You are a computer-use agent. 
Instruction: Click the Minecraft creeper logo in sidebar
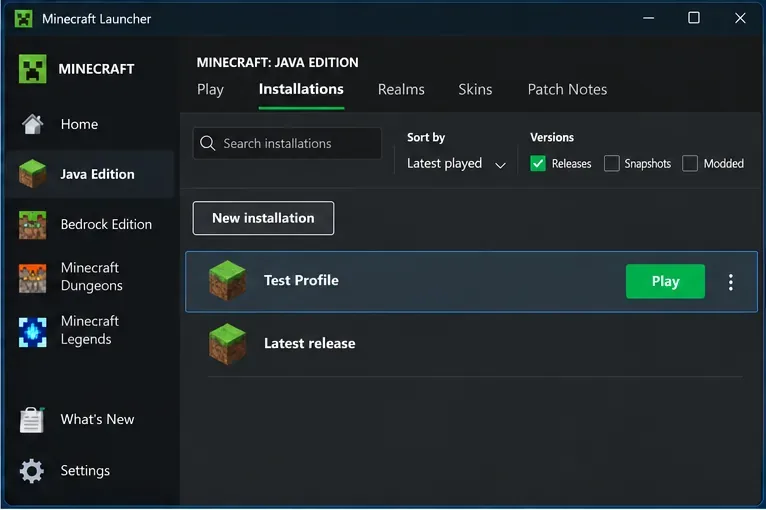point(32,69)
